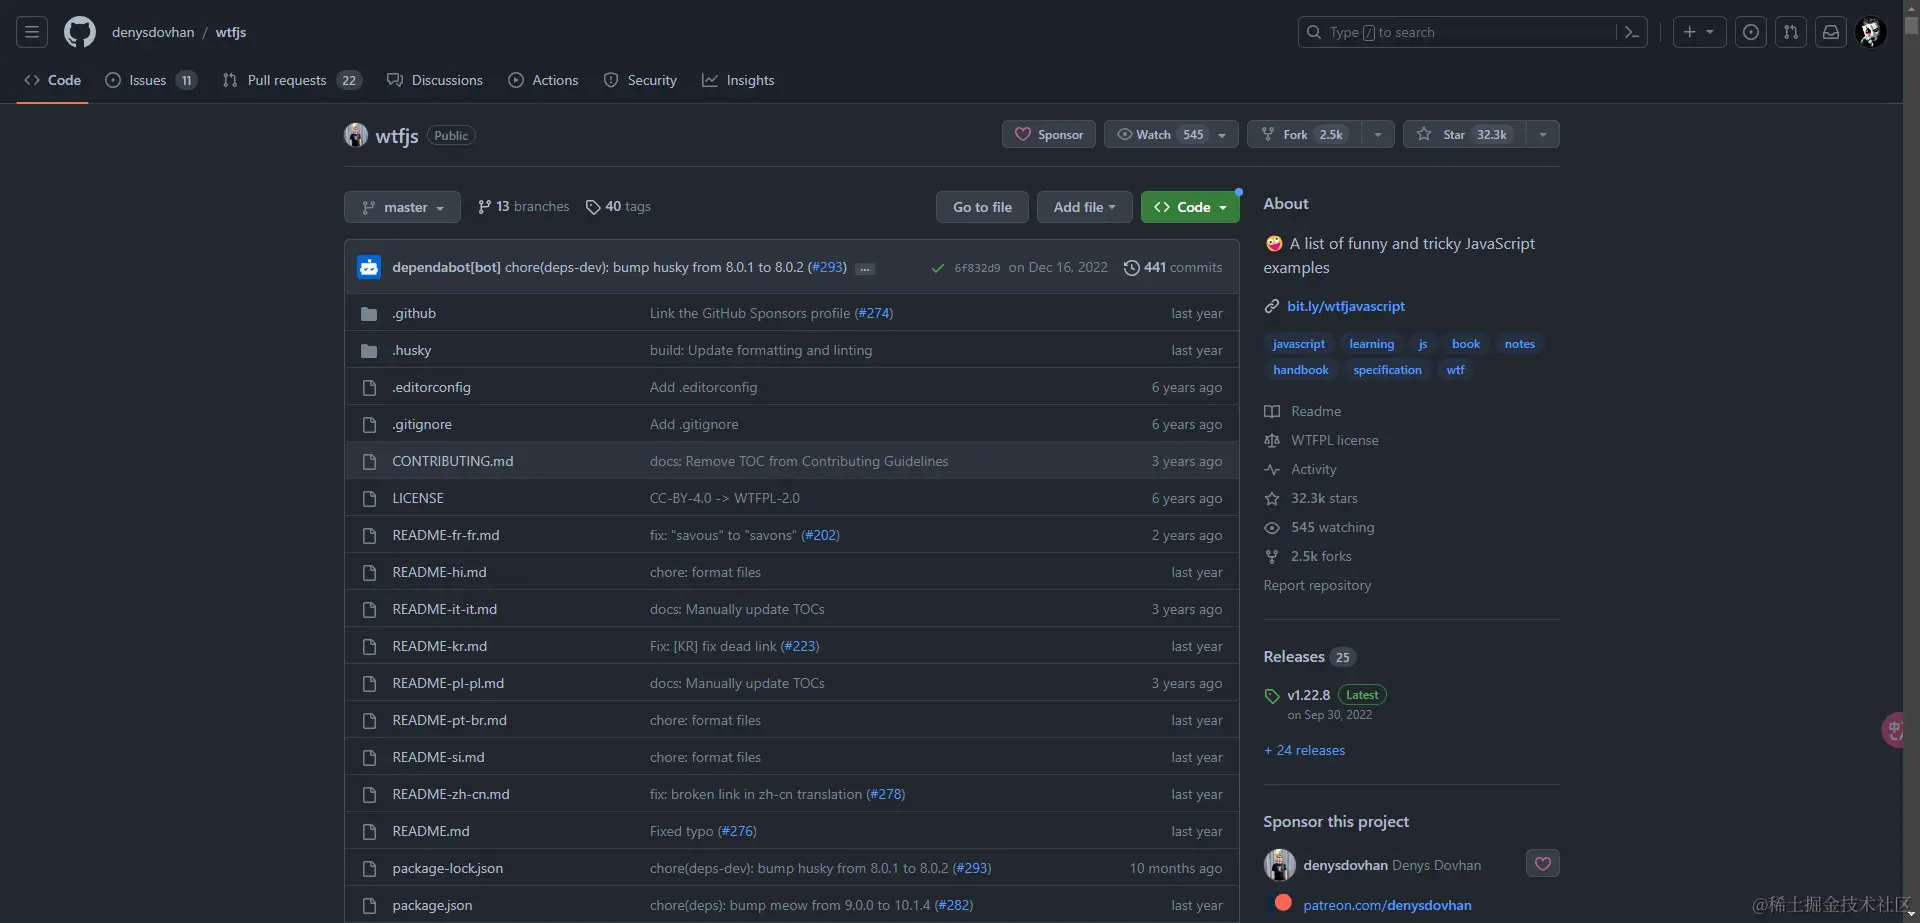
Task: Open the create new plus menu
Action: (x=1699, y=32)
